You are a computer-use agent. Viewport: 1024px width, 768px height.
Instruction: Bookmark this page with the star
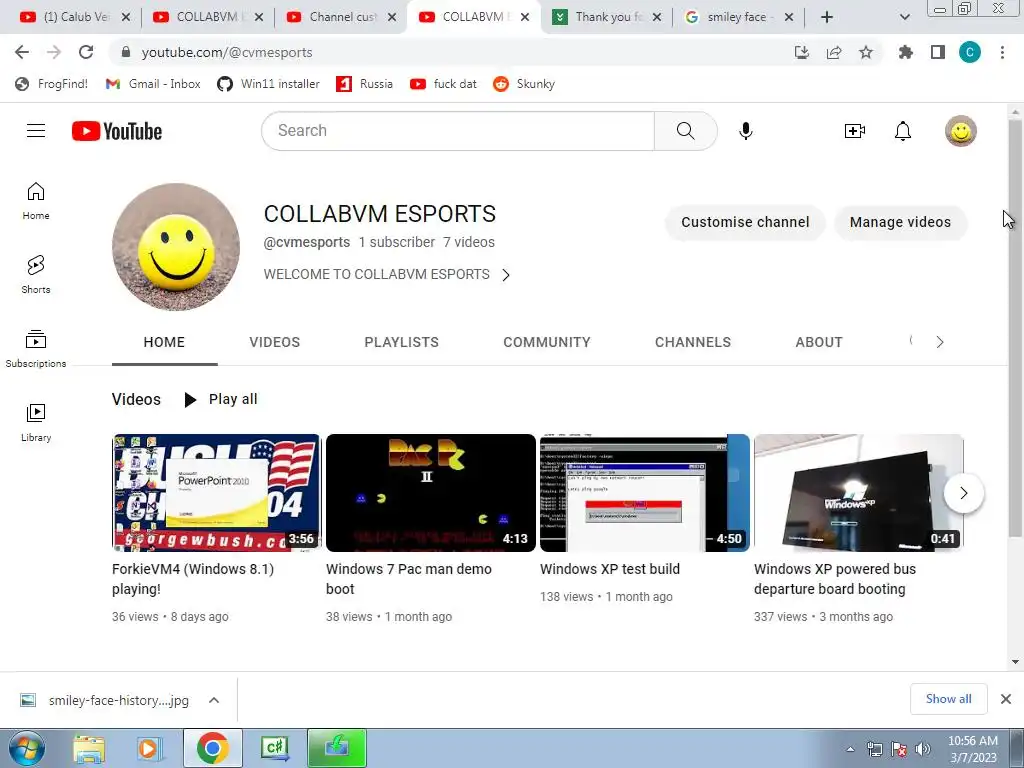coord(866,52)
